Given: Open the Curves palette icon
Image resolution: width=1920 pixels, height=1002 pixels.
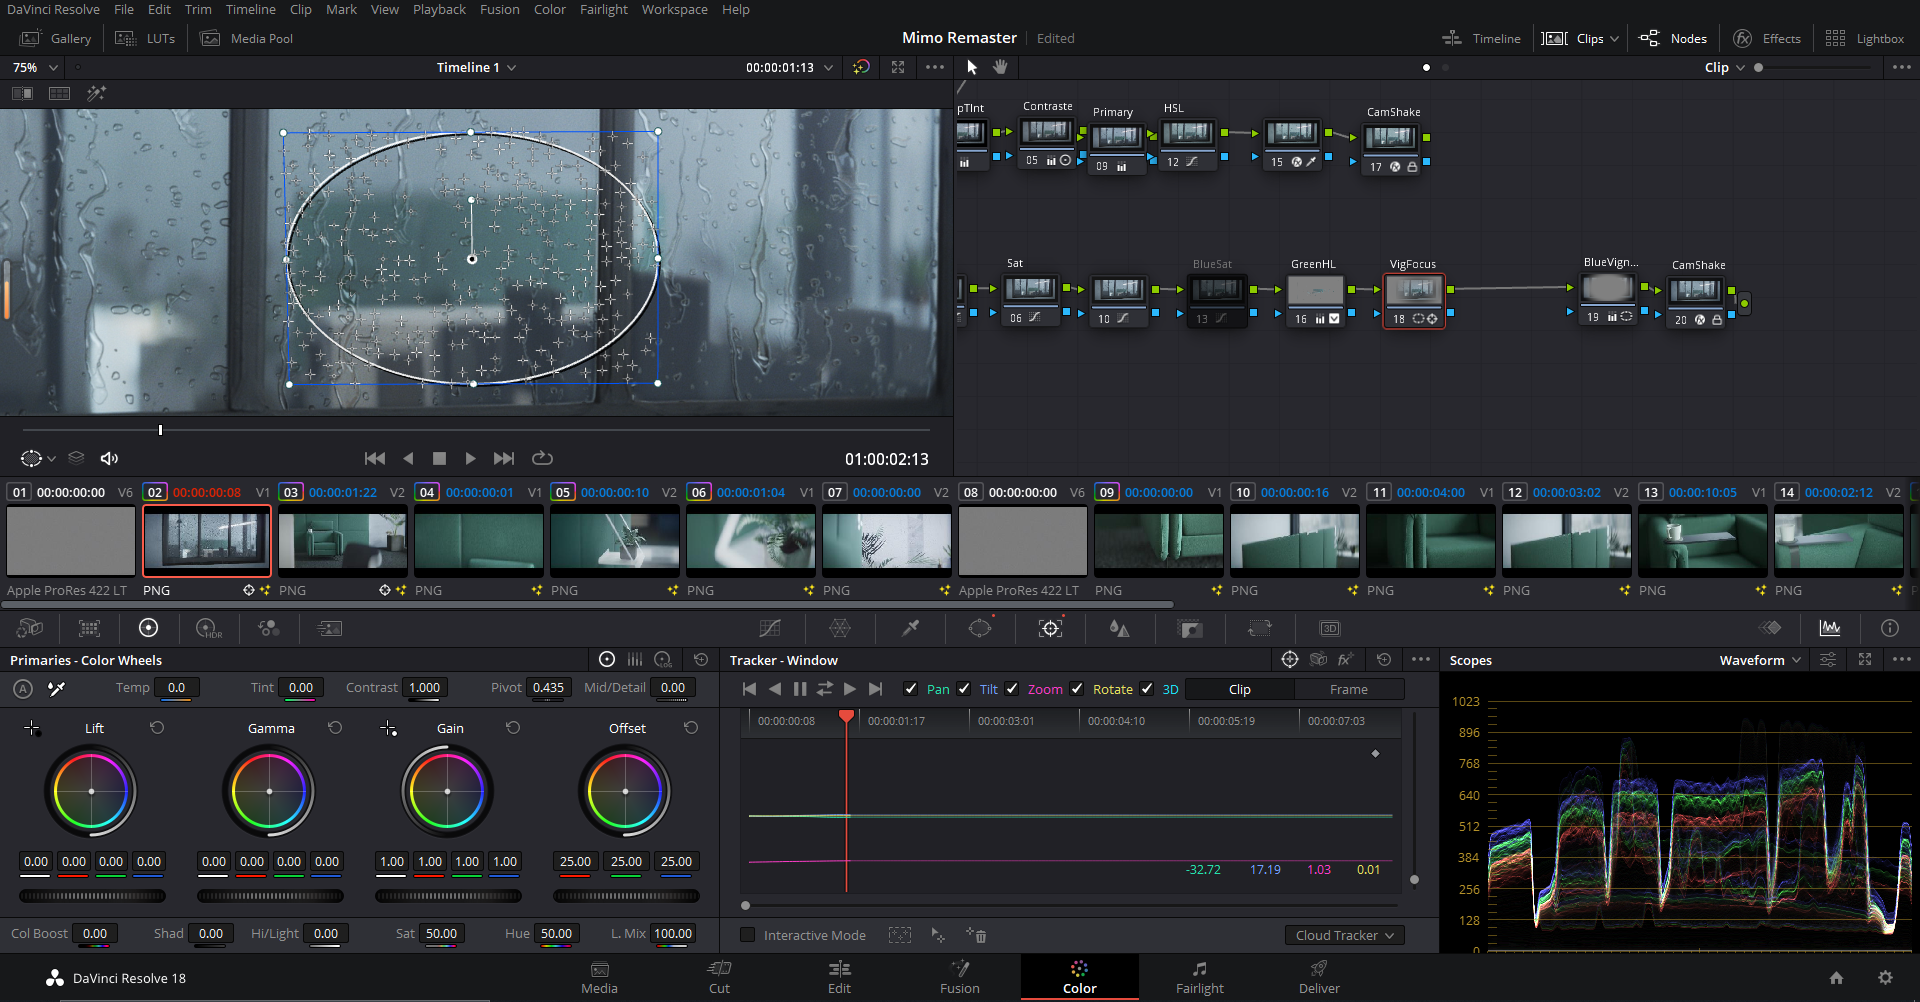Looking at the screenshot, I should [x=769, y=628].
